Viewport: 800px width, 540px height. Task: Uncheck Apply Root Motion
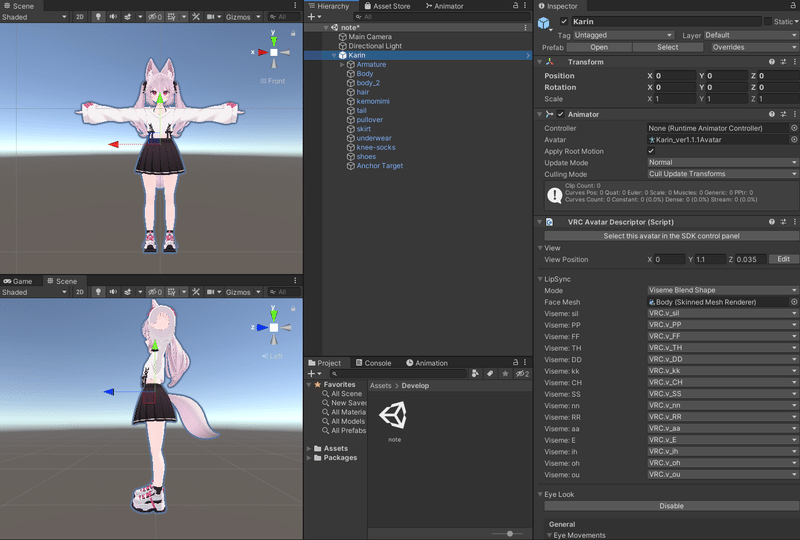[x=651, y=151]
